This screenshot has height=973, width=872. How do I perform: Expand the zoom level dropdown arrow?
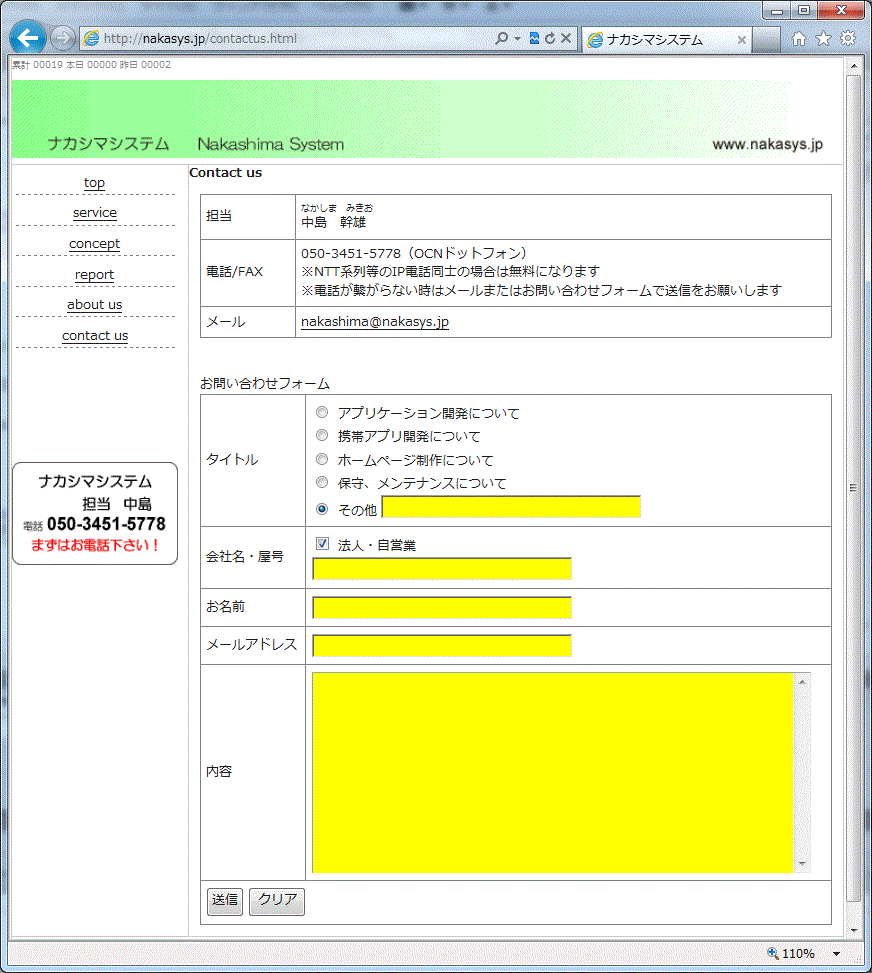click(836, 954)
